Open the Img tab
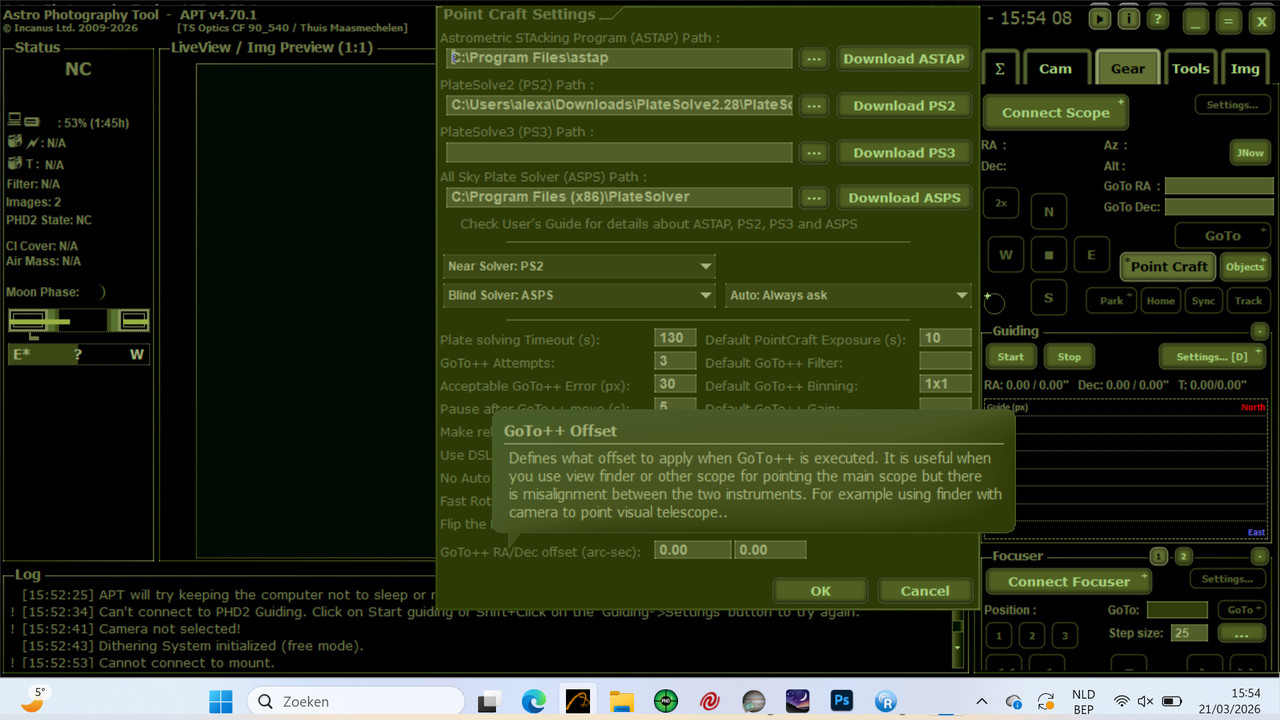The height and width of the screenshot is (720, 1280). pyautogui.click(x=1245, y=68)
